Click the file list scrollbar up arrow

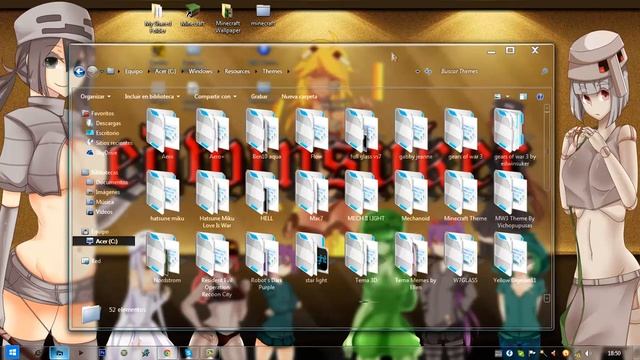click(547, 109)
